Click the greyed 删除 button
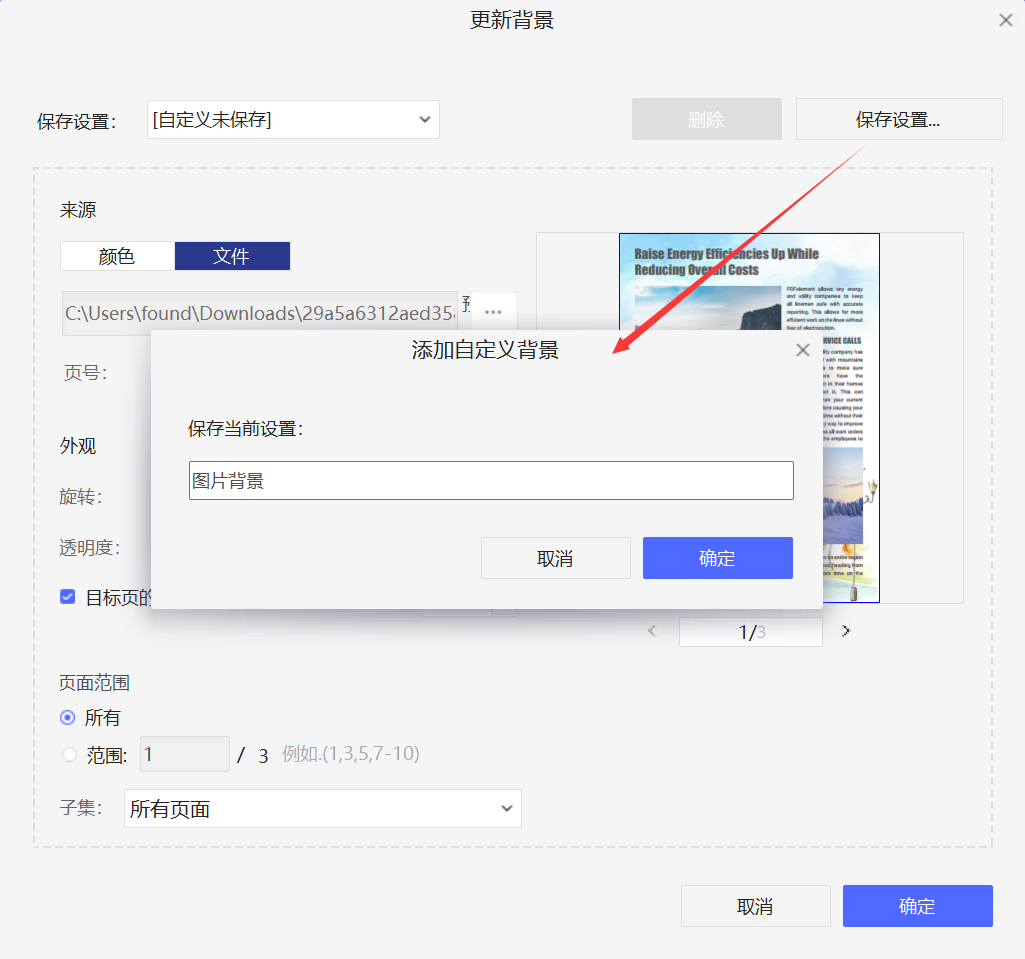This screenshot has height=959, width=1025. pyautogui.click(x=706, y=119)
